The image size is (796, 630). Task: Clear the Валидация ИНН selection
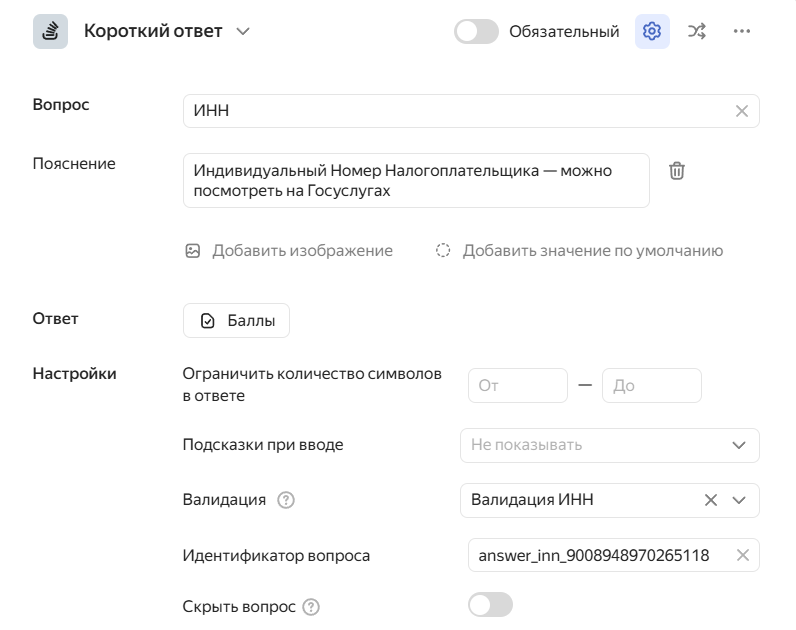tap(711, 500)
